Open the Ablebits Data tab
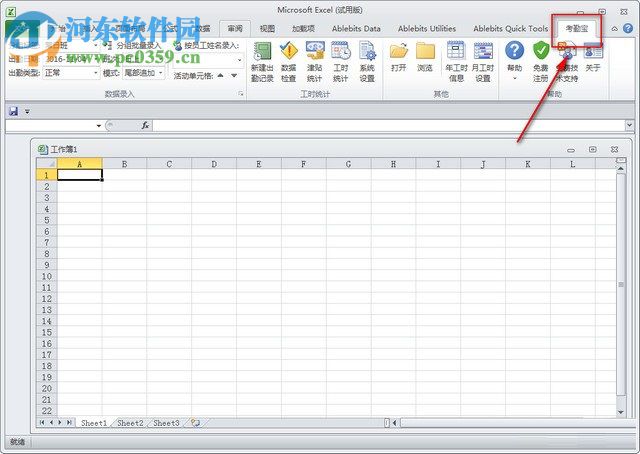Screen dimensions: 640x454 [x=356, y=29]
